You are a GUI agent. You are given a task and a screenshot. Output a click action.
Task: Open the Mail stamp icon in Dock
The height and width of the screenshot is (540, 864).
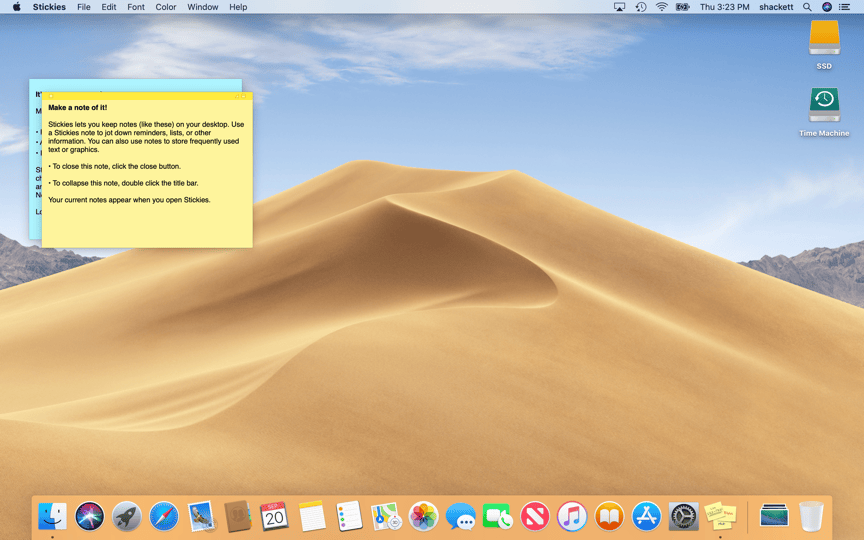(201, 516)
